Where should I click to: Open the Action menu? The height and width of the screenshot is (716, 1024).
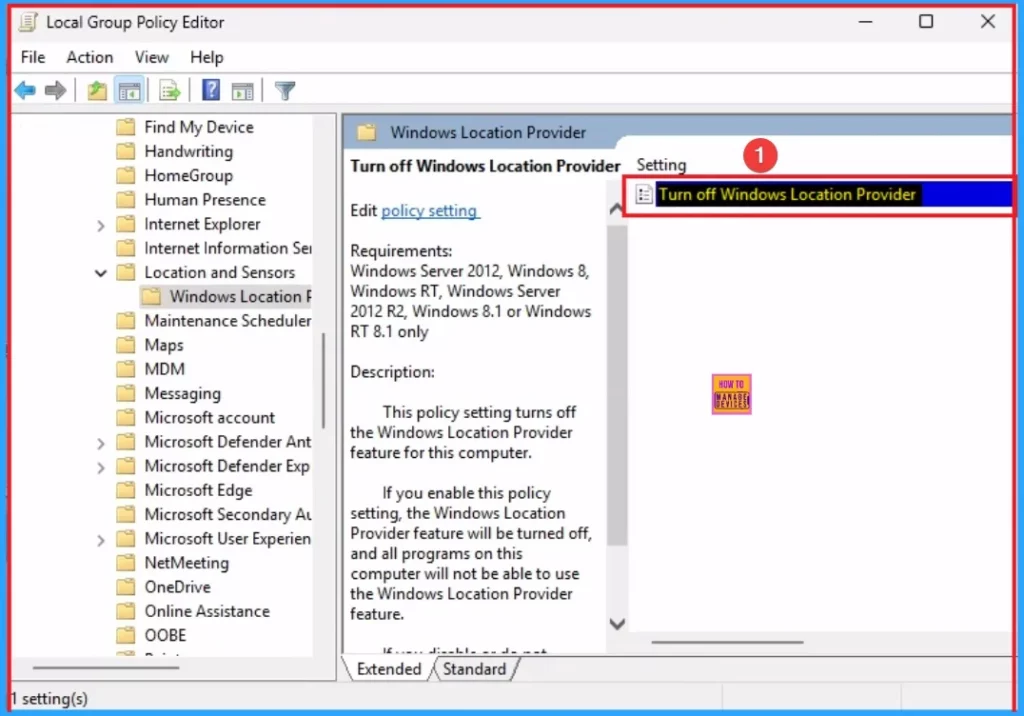(x=89, y=57)
